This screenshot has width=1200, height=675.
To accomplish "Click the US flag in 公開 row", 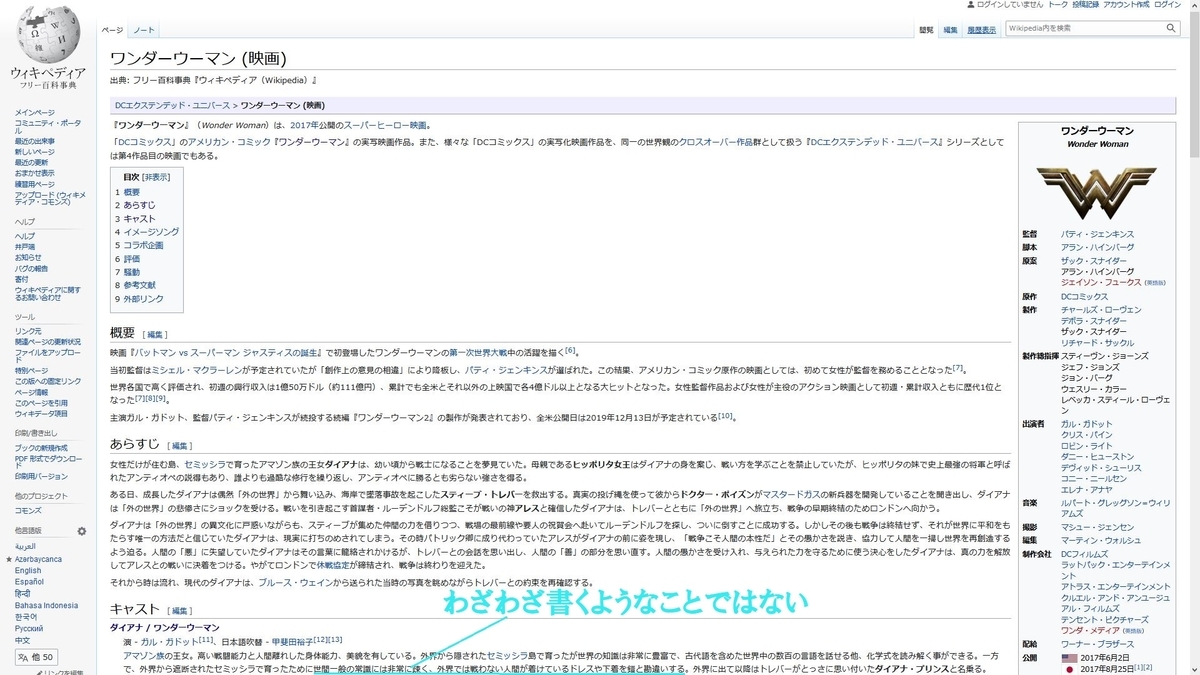I will (x=1069, y=658).
